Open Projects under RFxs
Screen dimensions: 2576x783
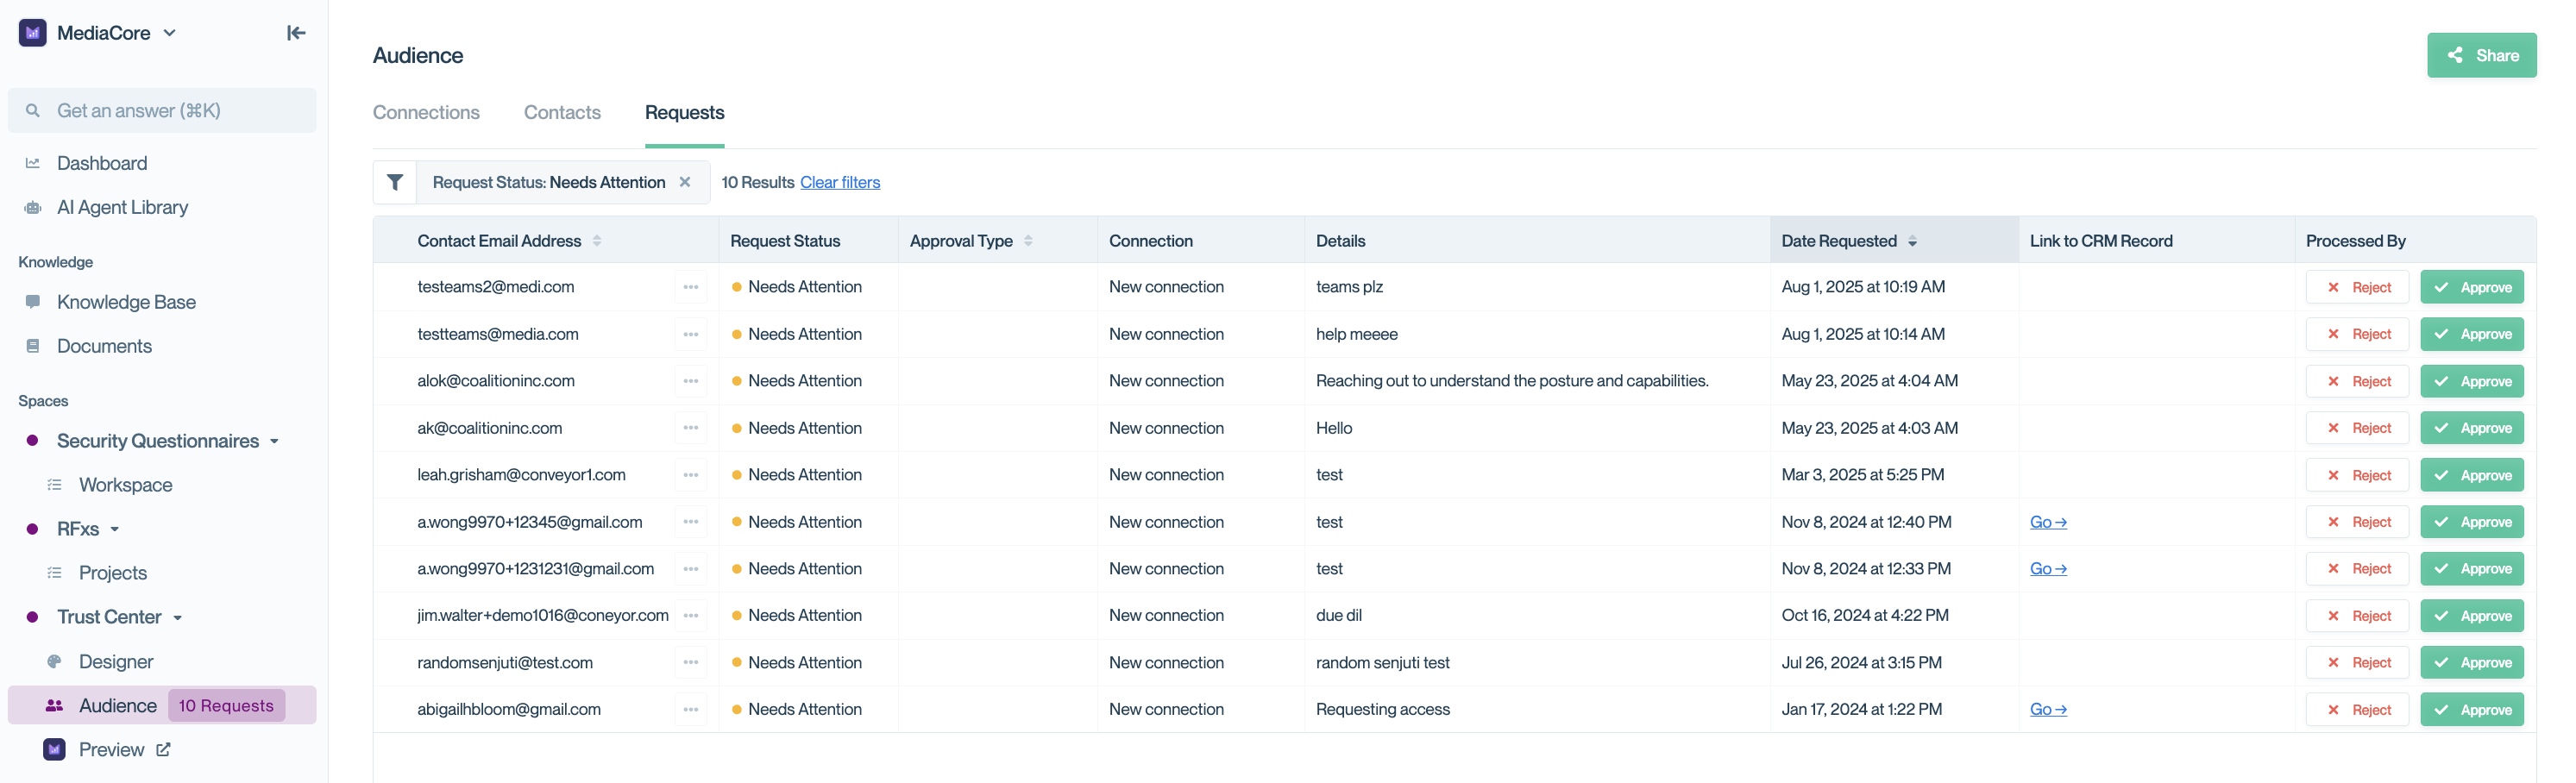click(113, 573)
